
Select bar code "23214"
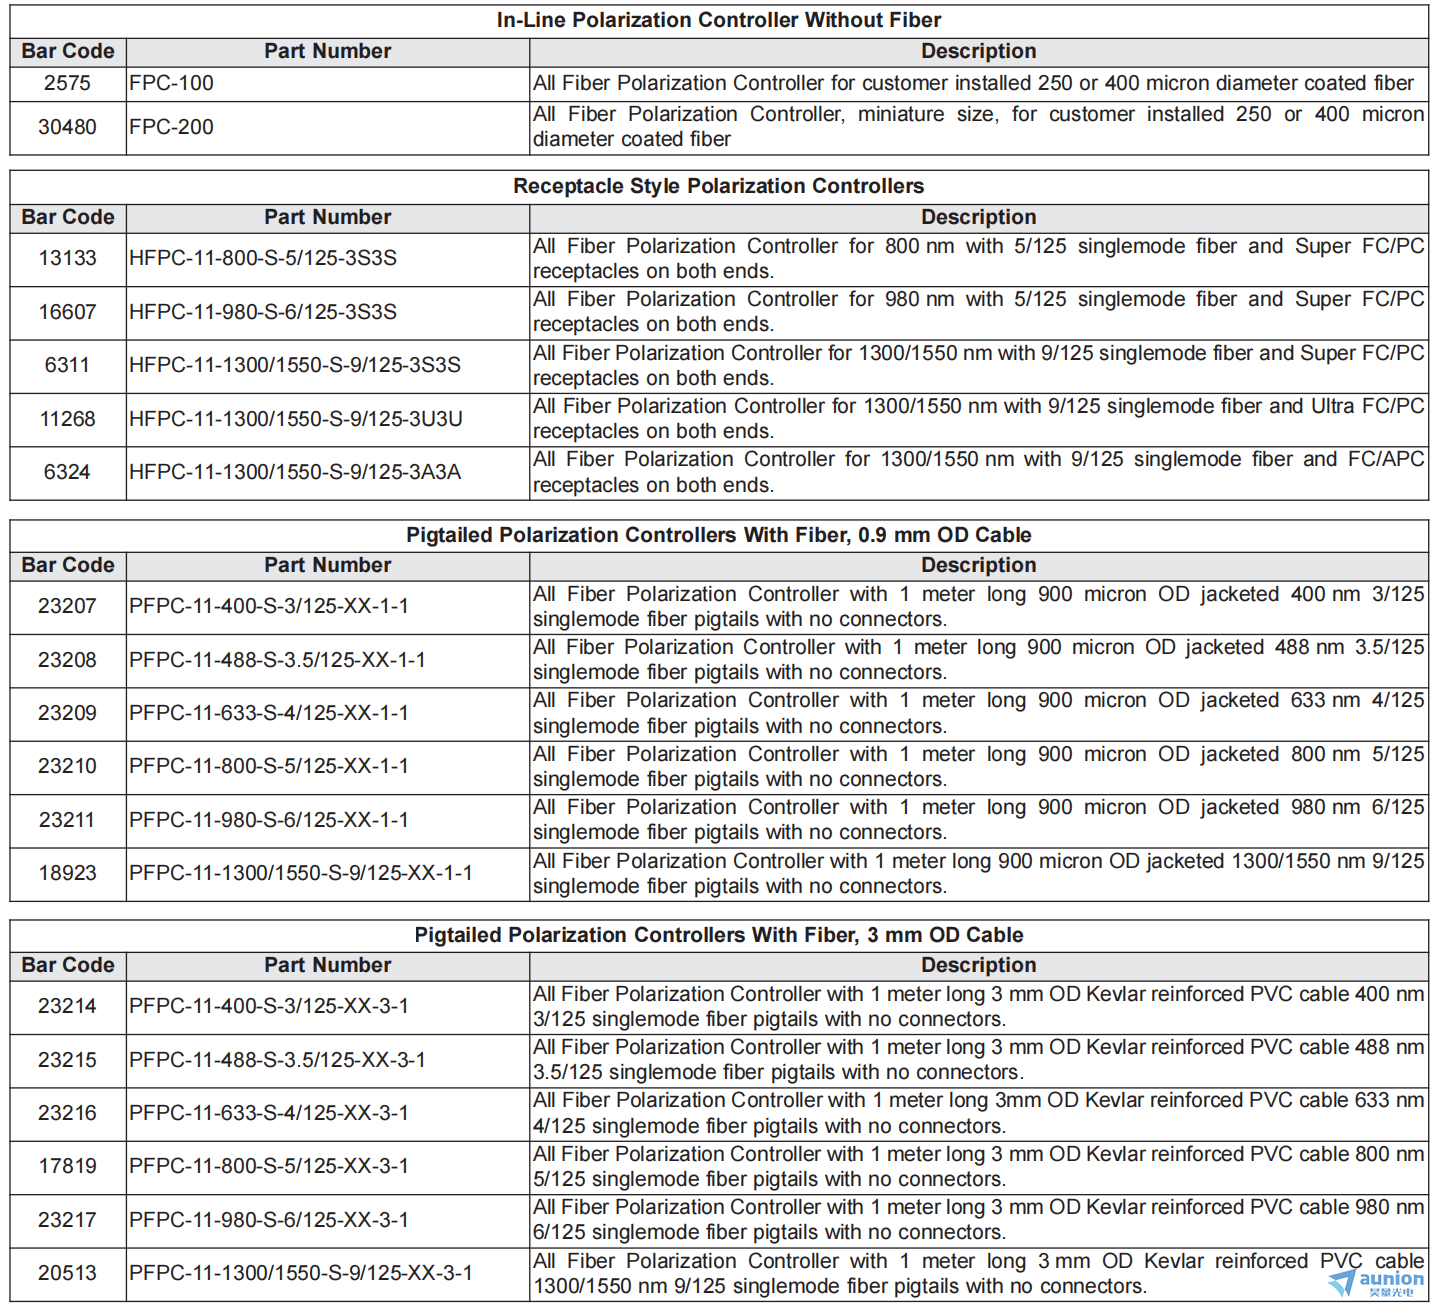click(x=67, y=1006)
